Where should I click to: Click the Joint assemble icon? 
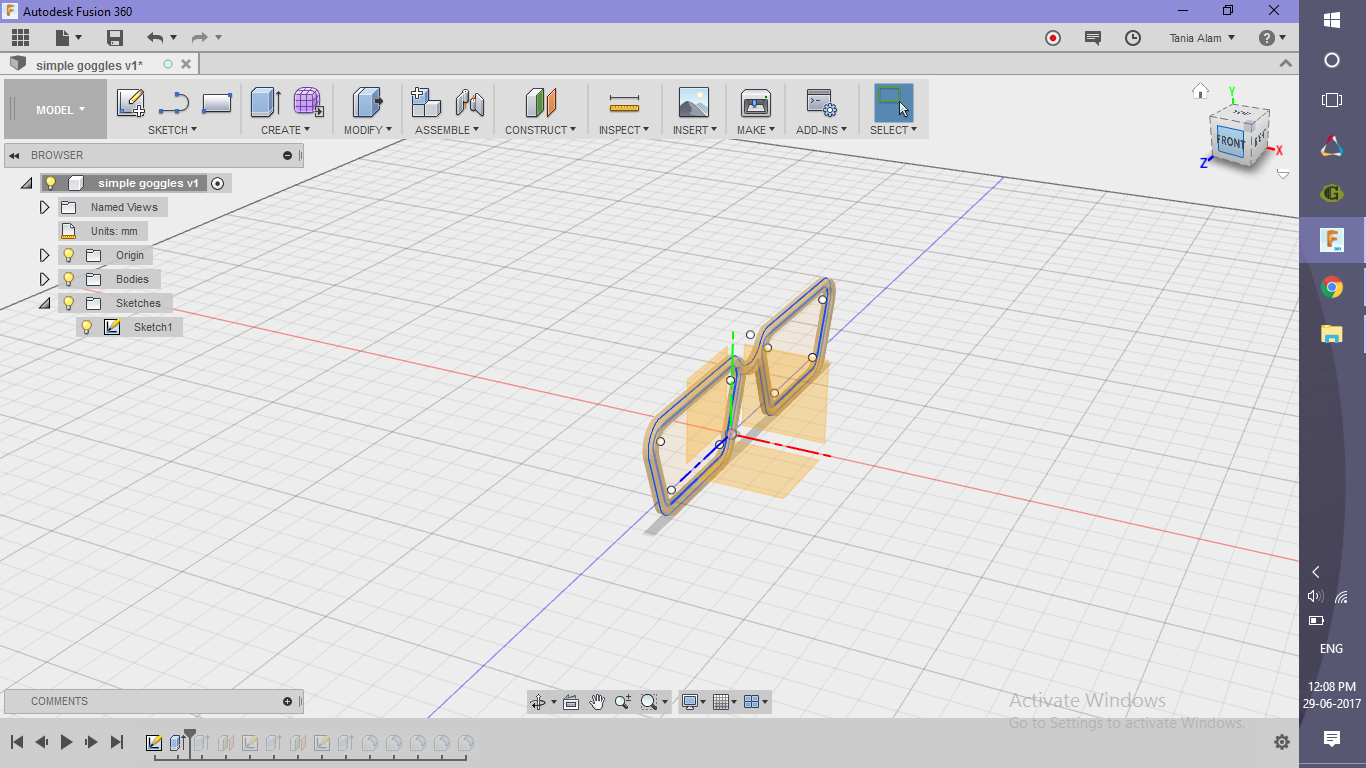469,103
